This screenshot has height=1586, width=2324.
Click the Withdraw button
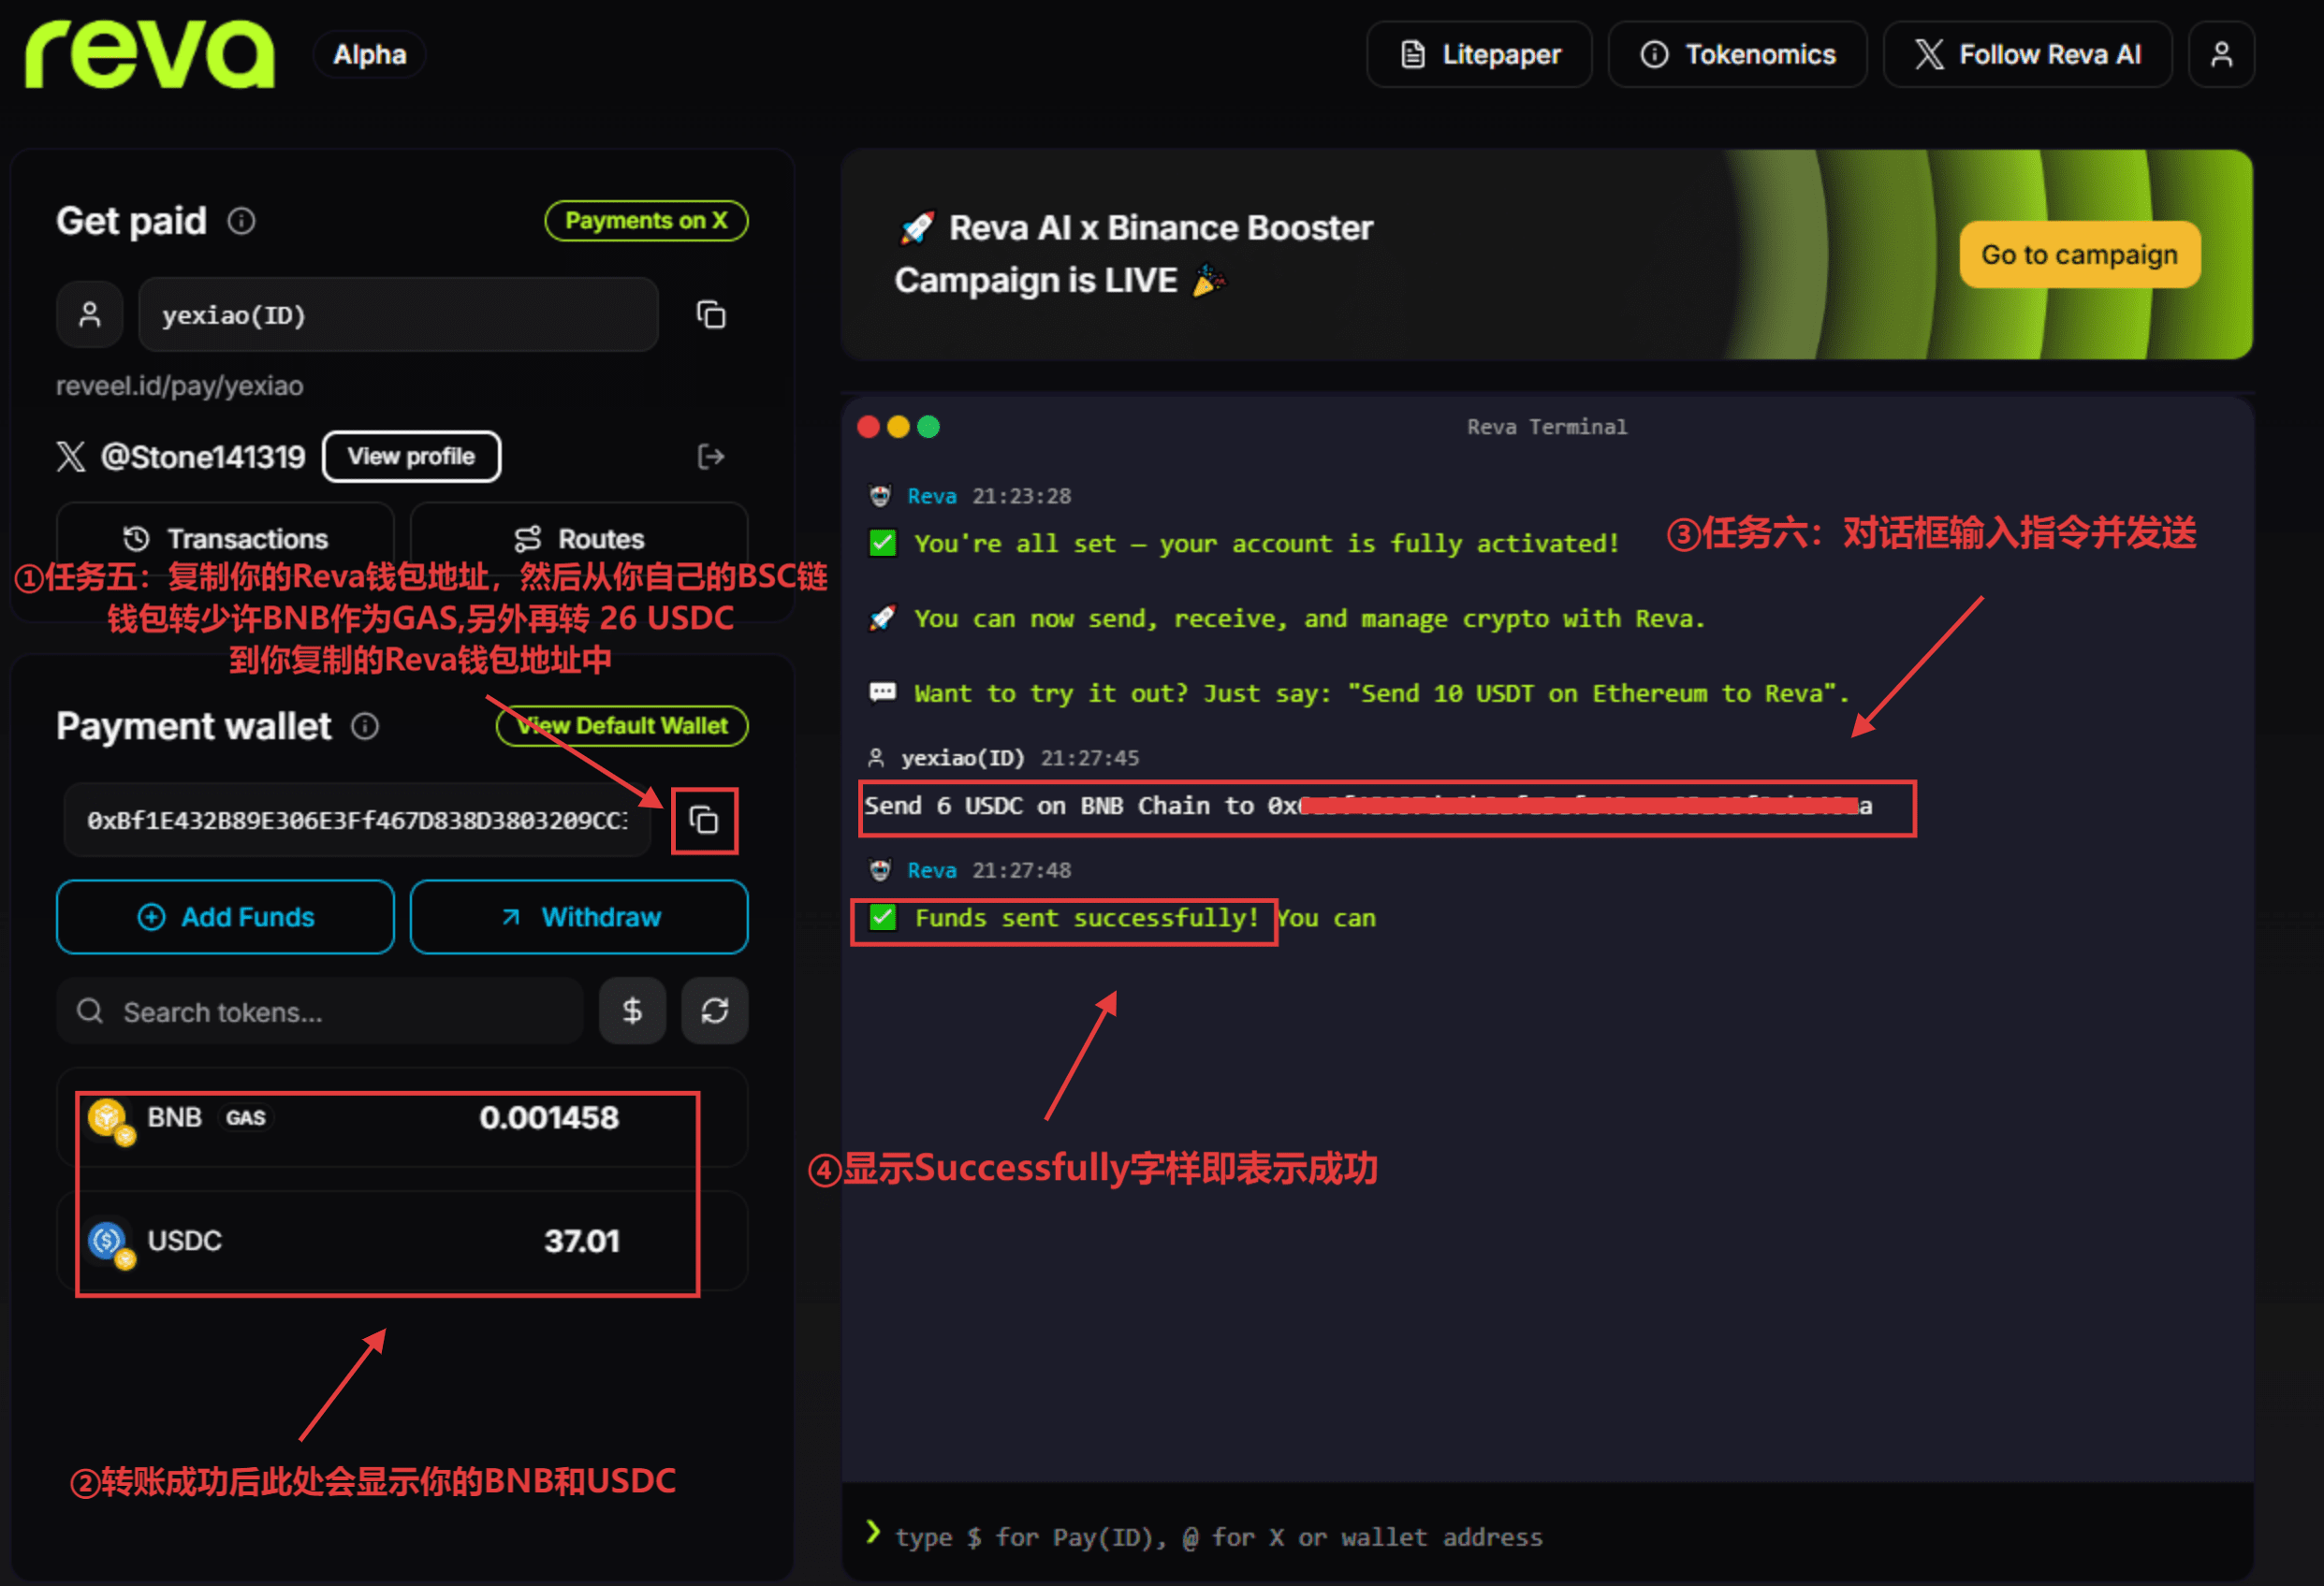[579, 917]
